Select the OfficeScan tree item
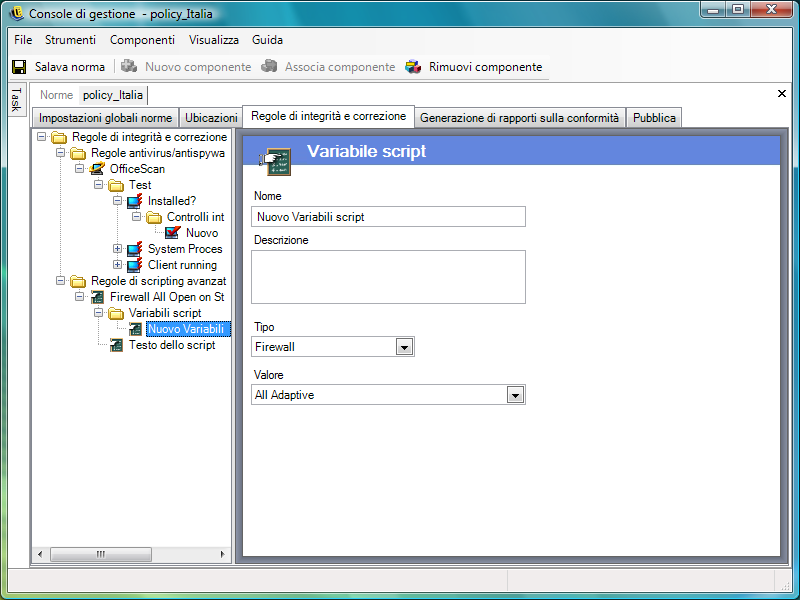This screenshot has width=800, height=600. [137, 169]
